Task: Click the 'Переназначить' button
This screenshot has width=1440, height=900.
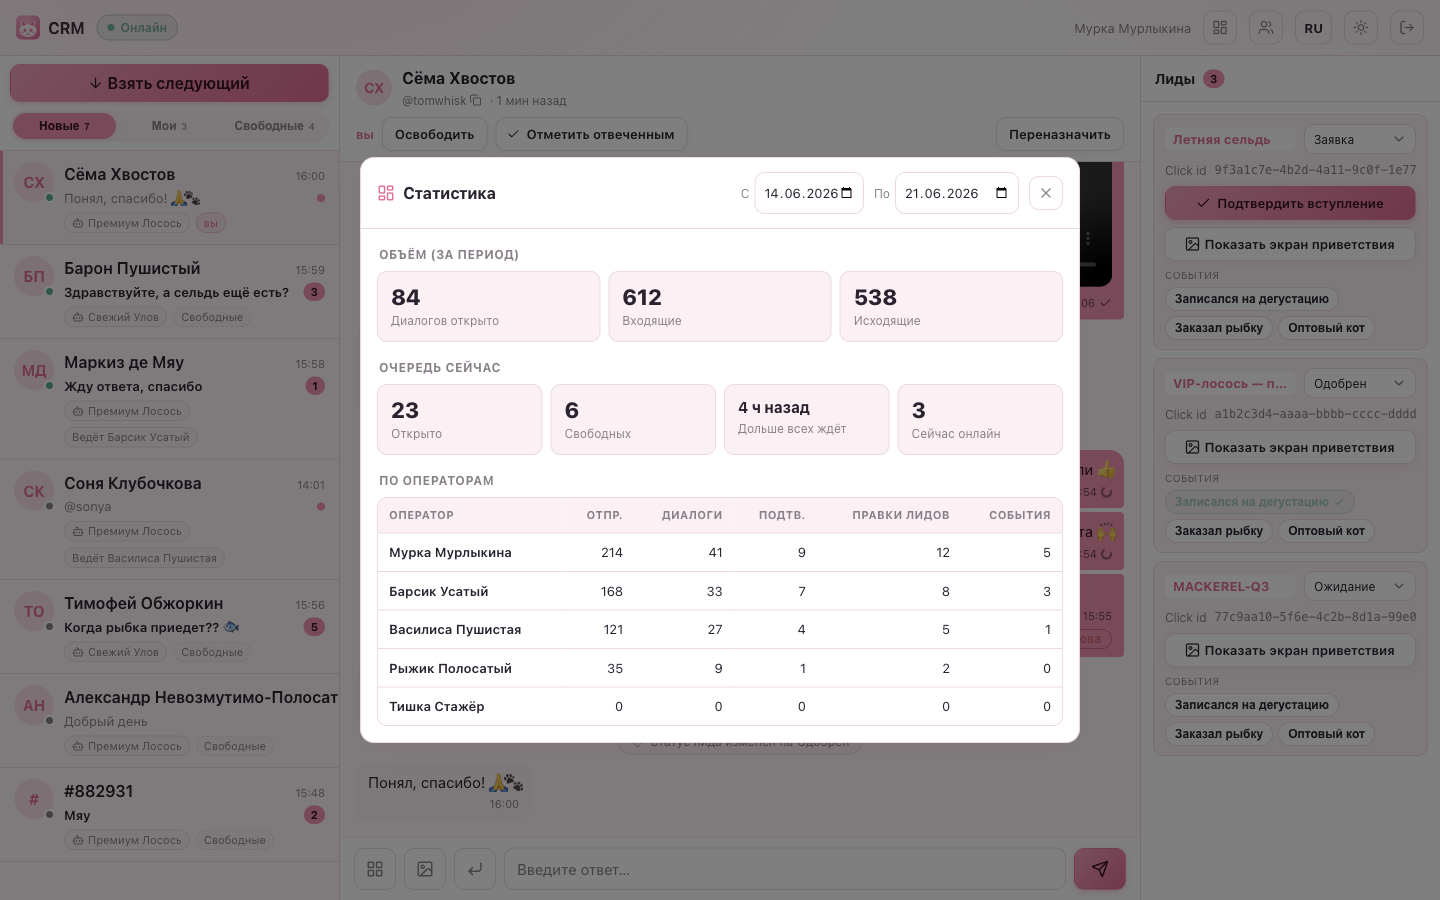Action: (1059, 134)
